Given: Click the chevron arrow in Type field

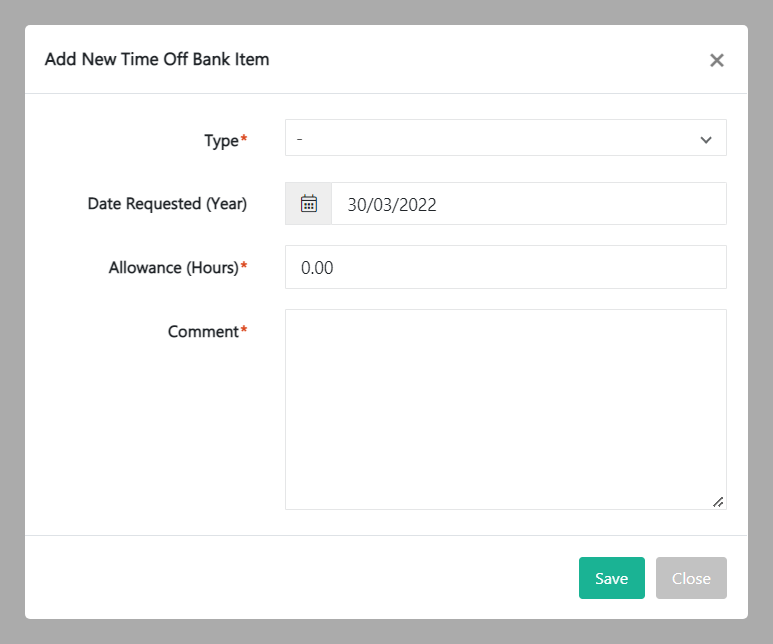Looking at the screenshot, I should pyautogui.click(x=706, y=140).
